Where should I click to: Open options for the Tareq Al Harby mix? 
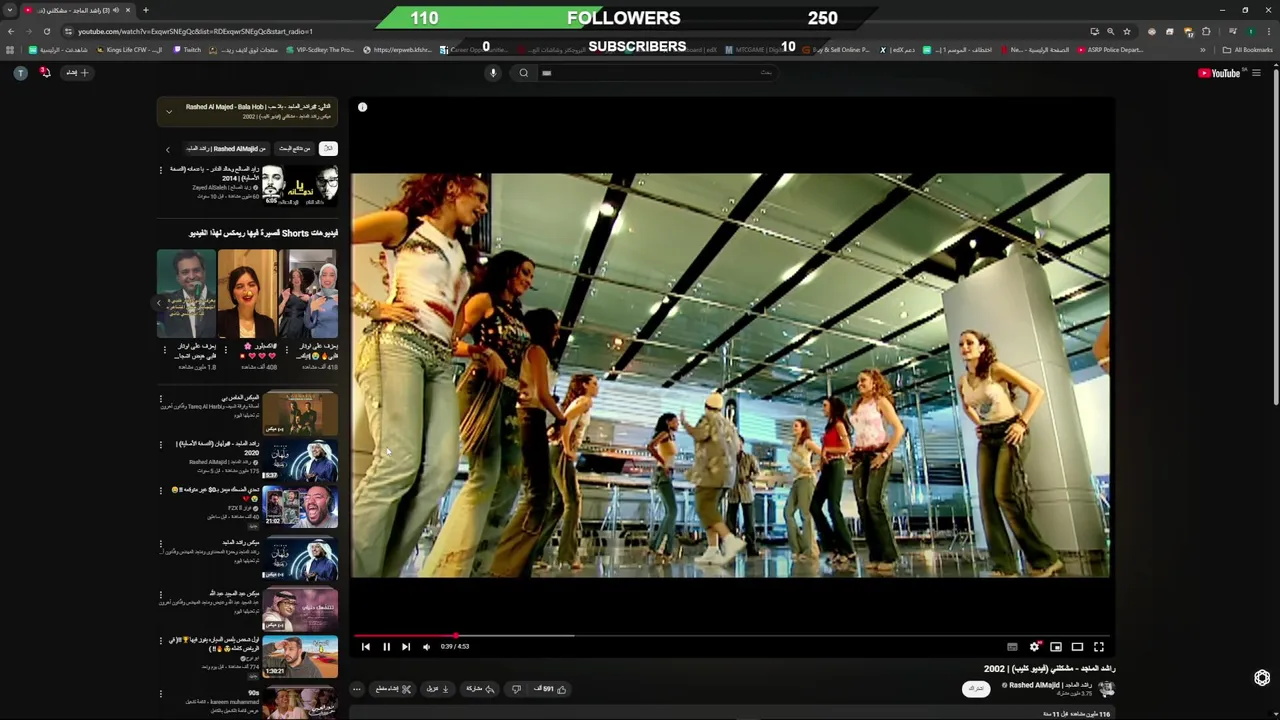[x=160, y=399]
